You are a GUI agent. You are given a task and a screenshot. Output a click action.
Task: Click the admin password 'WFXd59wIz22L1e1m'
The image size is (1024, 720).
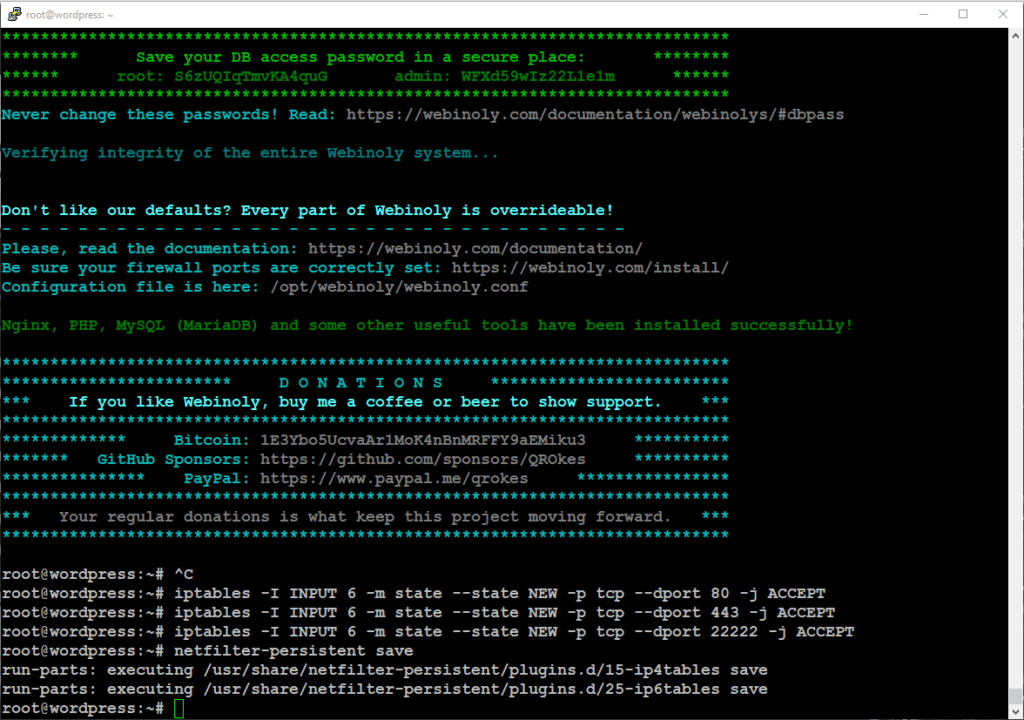[537, 76]
